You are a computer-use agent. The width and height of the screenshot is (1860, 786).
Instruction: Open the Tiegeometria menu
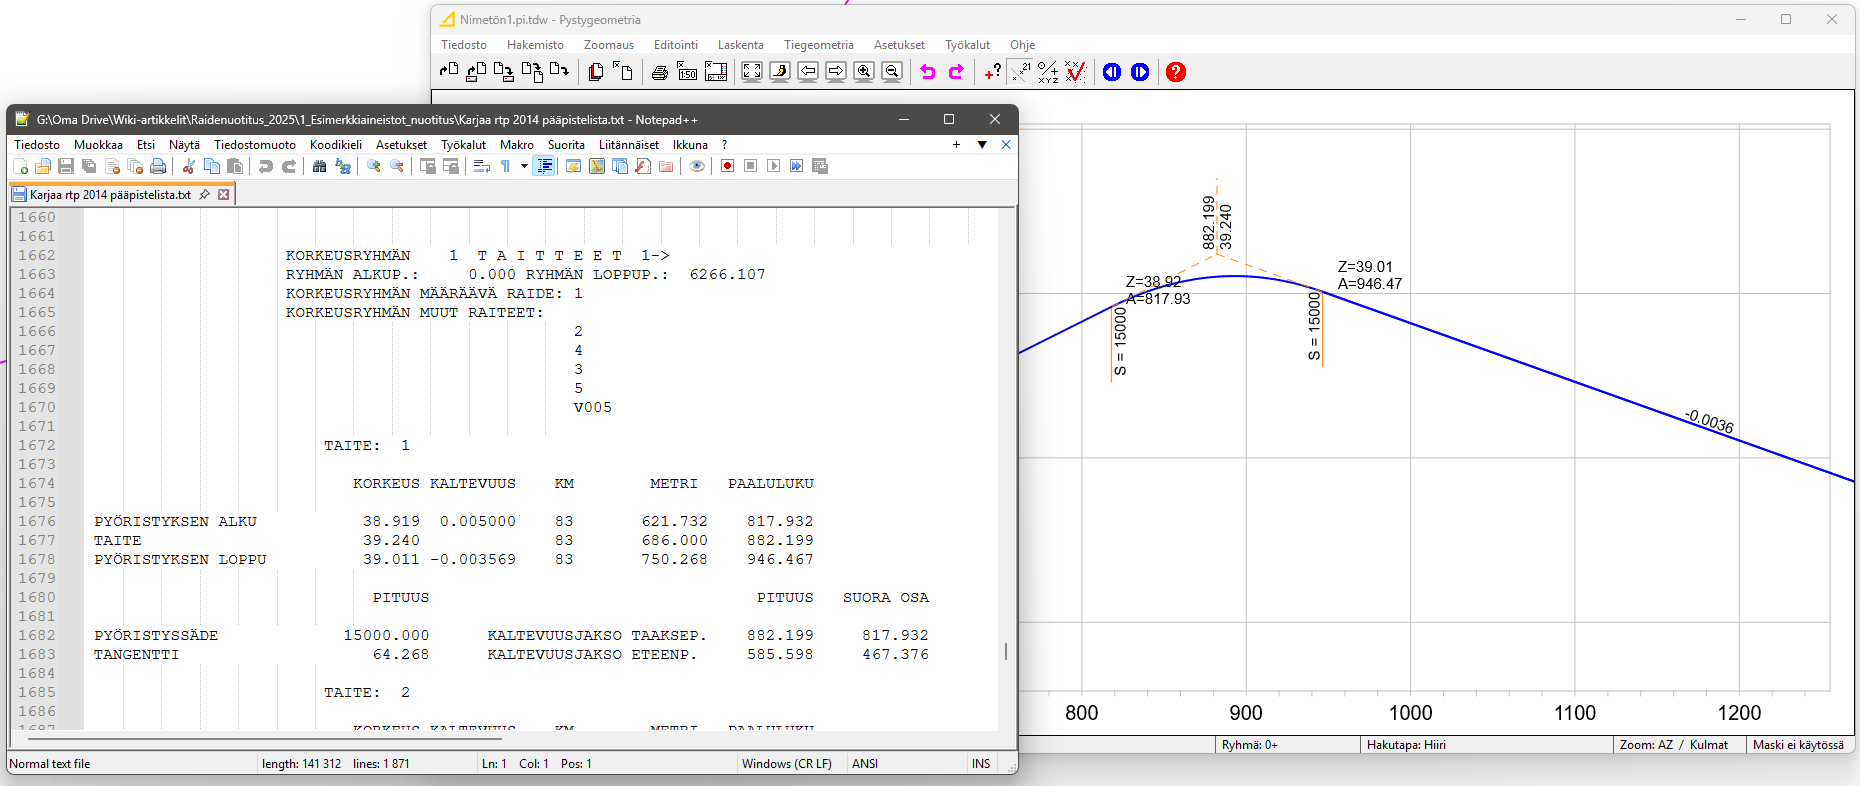[818, 45]
